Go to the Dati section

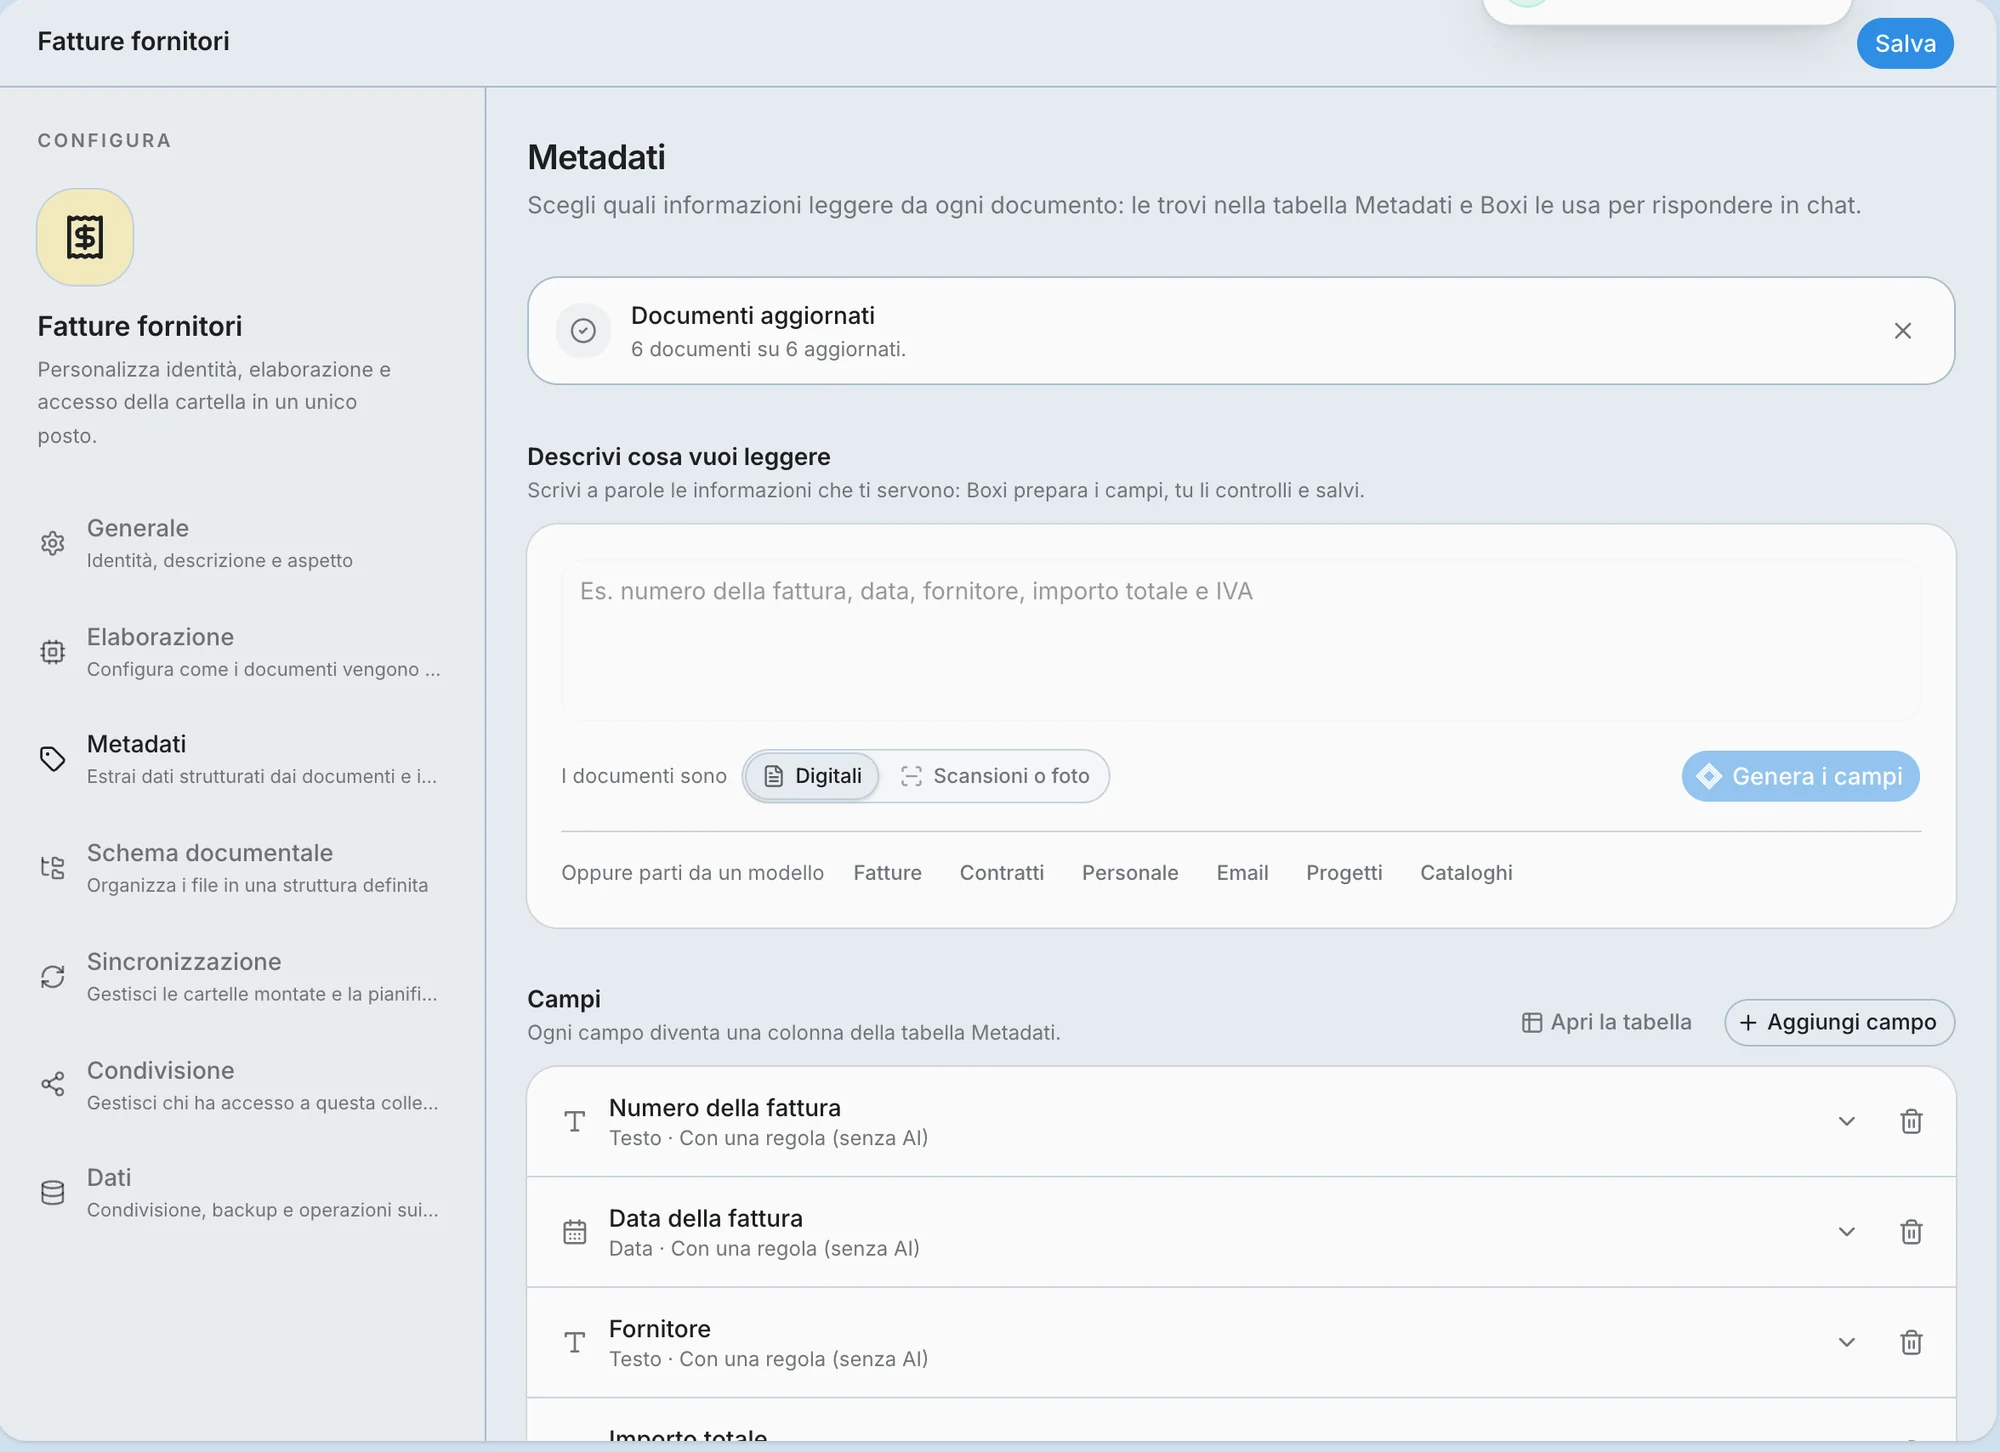[241, 1193]
